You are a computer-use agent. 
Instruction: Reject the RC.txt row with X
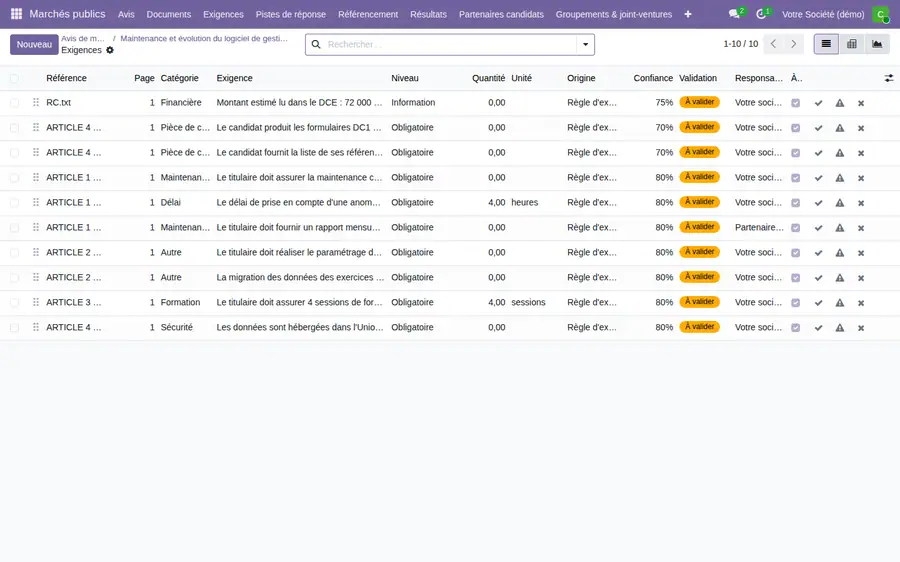pos(861,103)
